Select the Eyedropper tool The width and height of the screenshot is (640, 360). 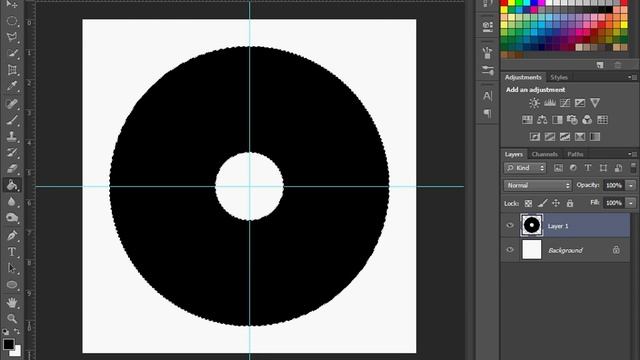12,86
